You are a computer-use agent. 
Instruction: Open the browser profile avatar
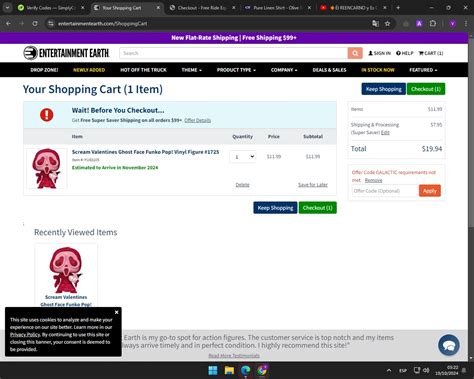click(x=452, y=23)
